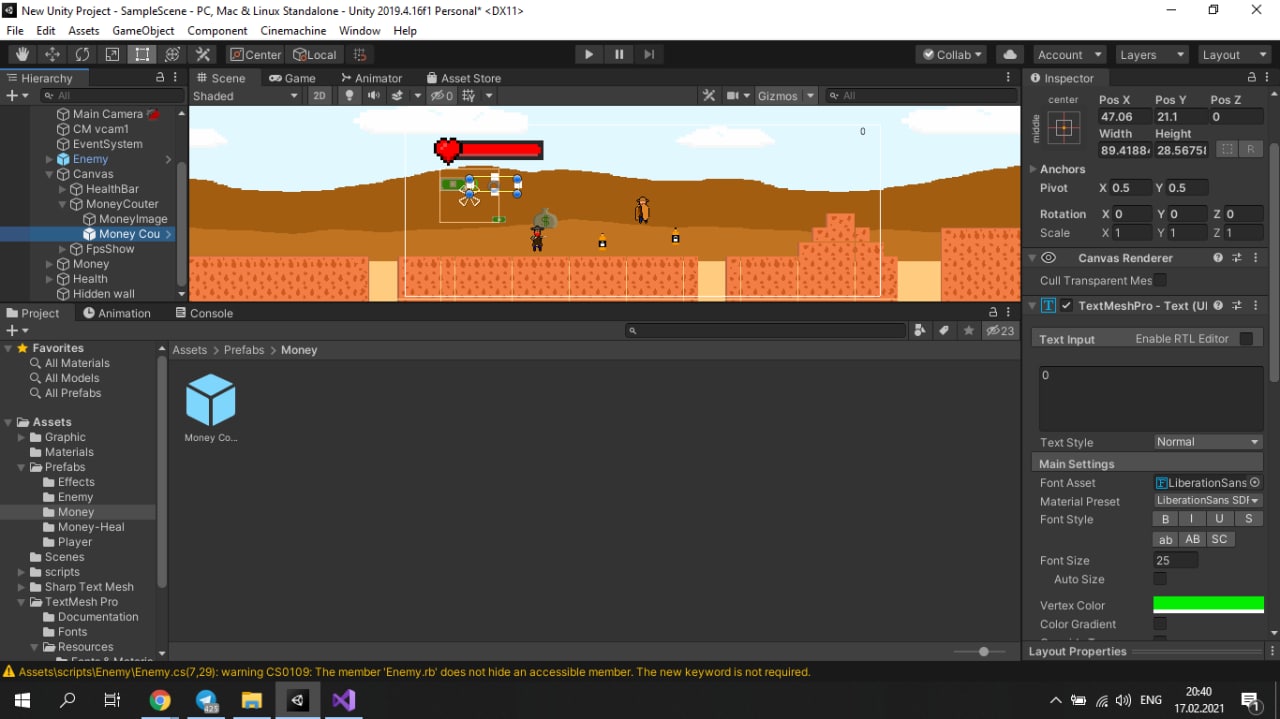1280x719 pixels.
Task: Select the Rect tool
Action: click(142, 55)
